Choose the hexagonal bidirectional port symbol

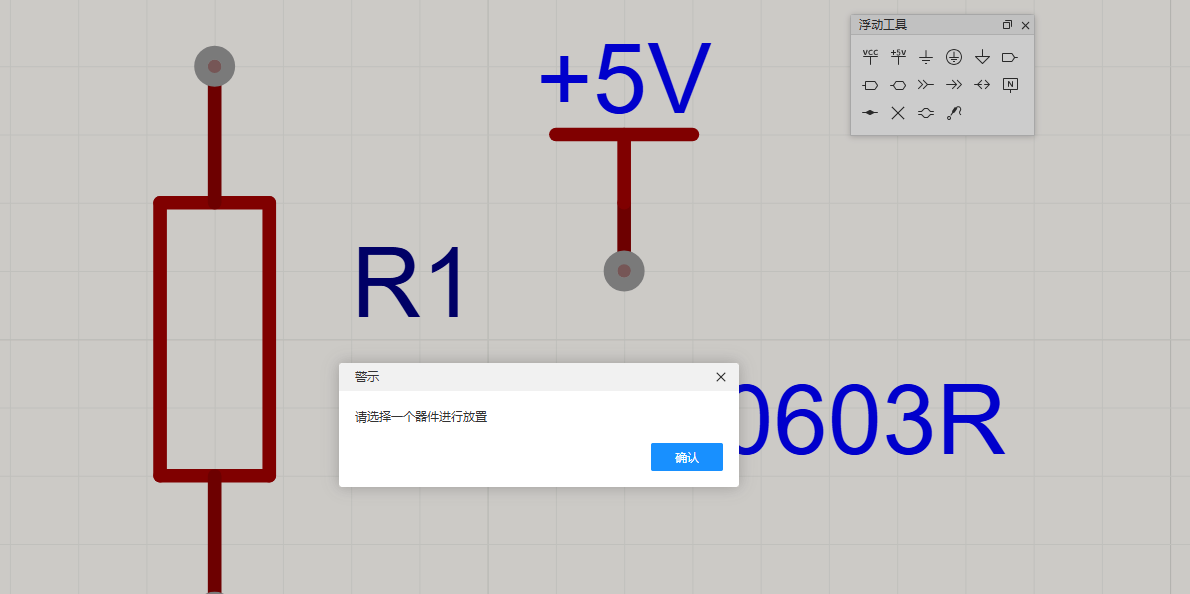(898, 85)
